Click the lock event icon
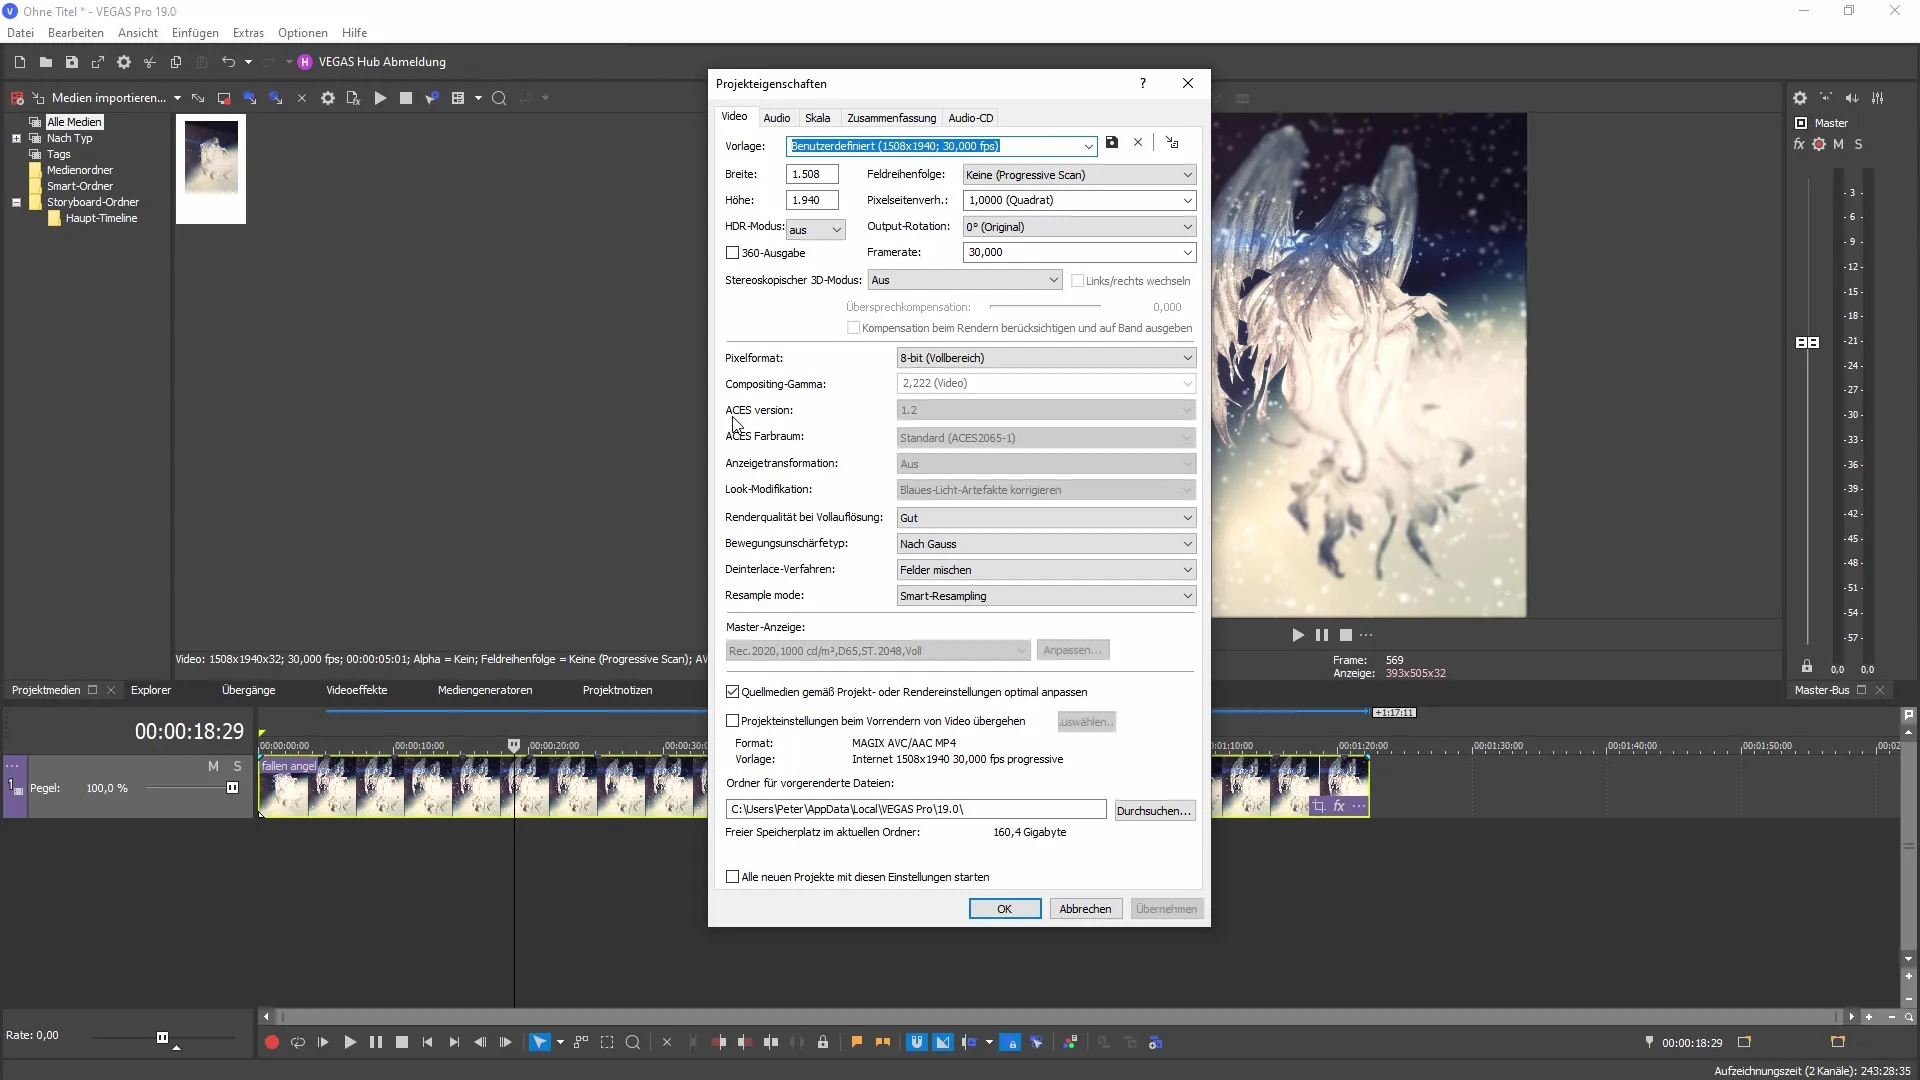The image size is (1920, 1080). pyautogui.click(x=823, y=1042)
